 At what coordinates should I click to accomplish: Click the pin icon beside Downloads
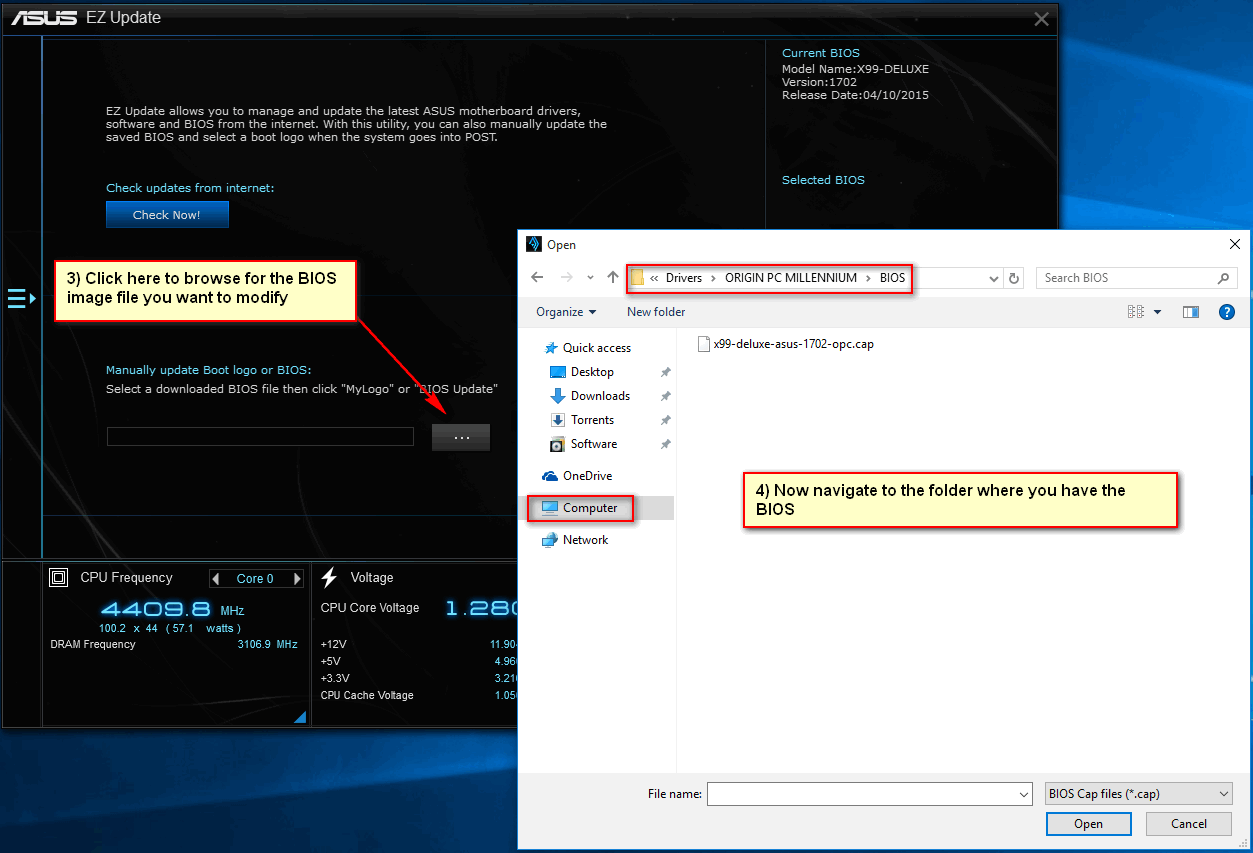pos(665,396)
